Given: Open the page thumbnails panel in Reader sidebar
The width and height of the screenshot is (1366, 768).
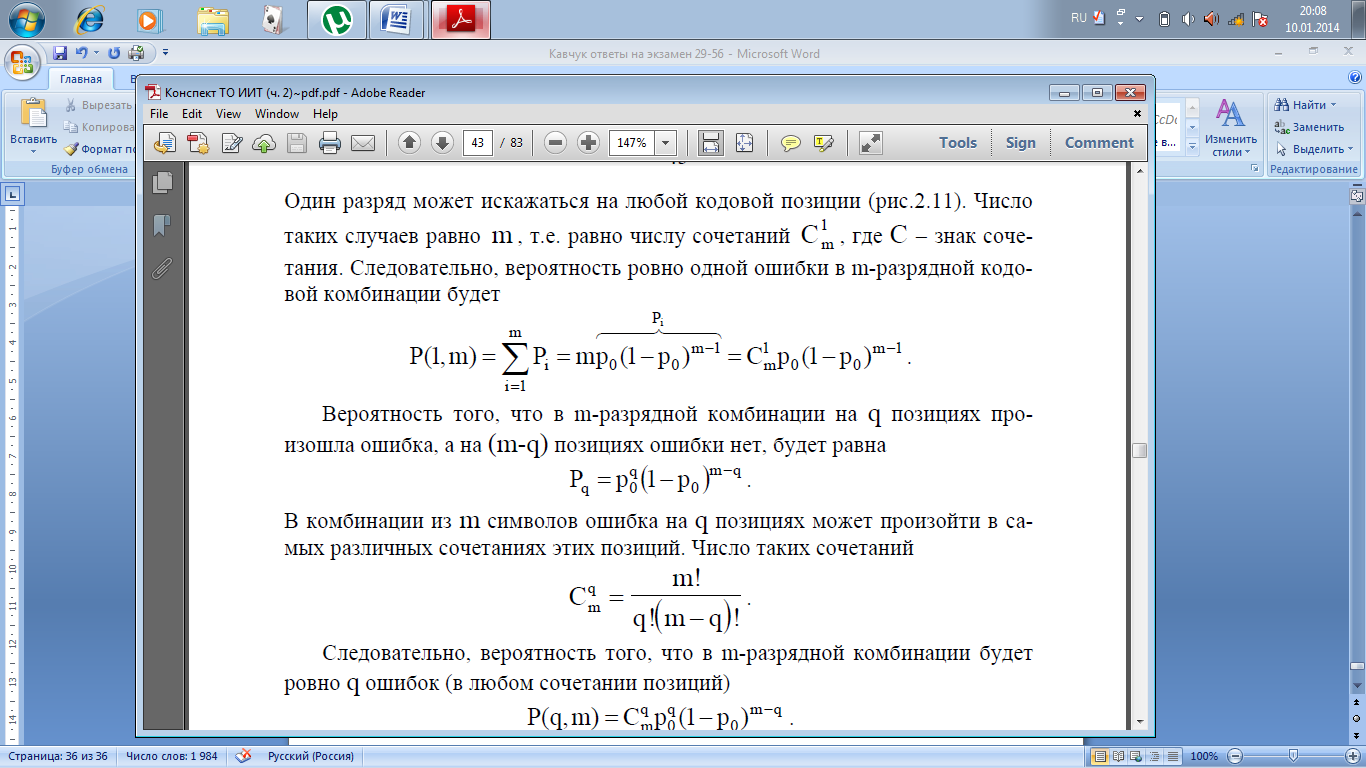Looking at the screenshot, I should click(x=162, y=182).
